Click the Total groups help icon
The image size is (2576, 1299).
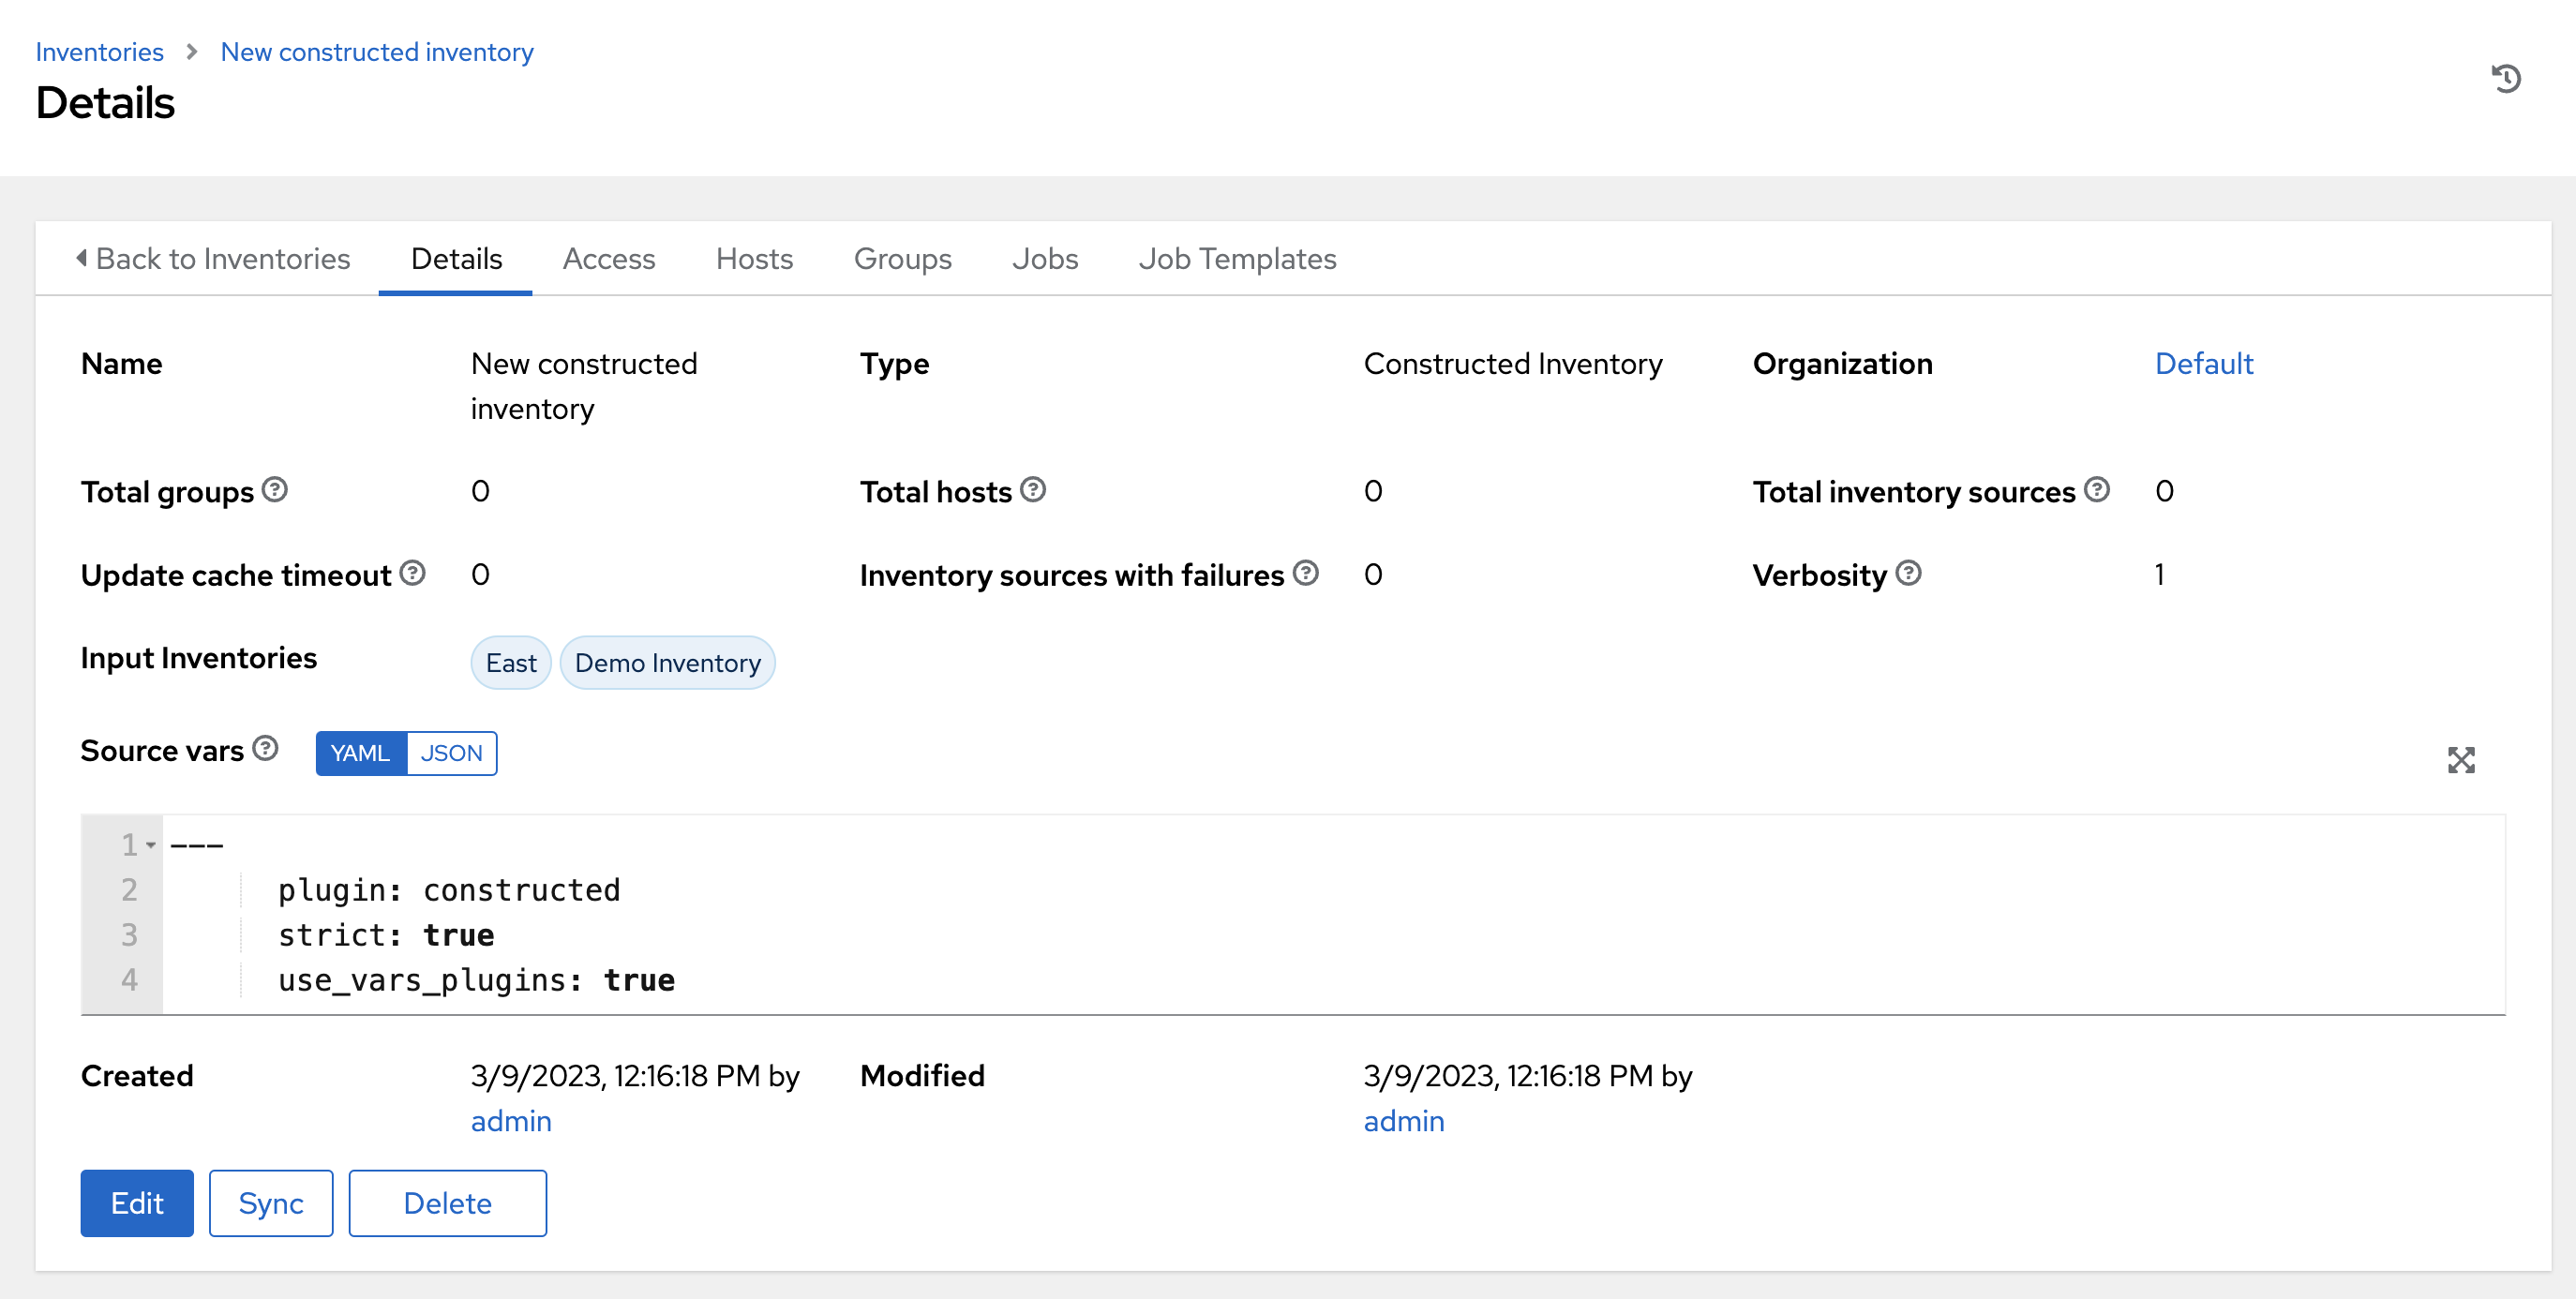277,489
